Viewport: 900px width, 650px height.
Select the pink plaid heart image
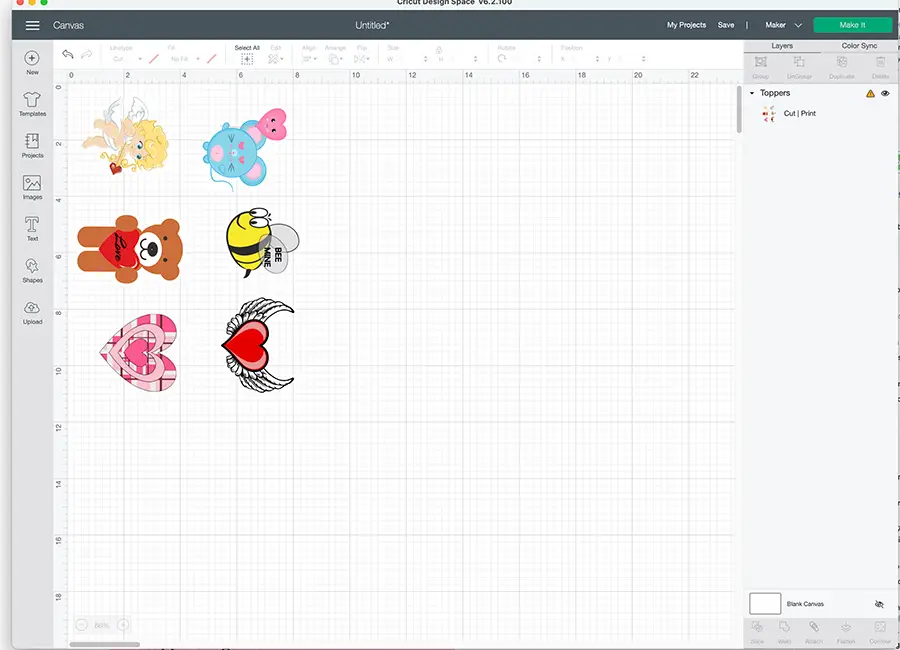click(139, 352)
